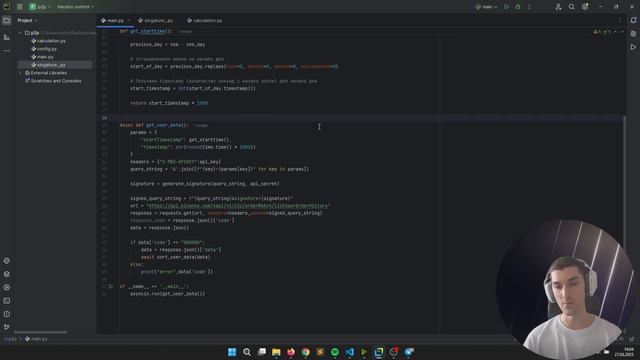Expand the External Libraries node

20,73
